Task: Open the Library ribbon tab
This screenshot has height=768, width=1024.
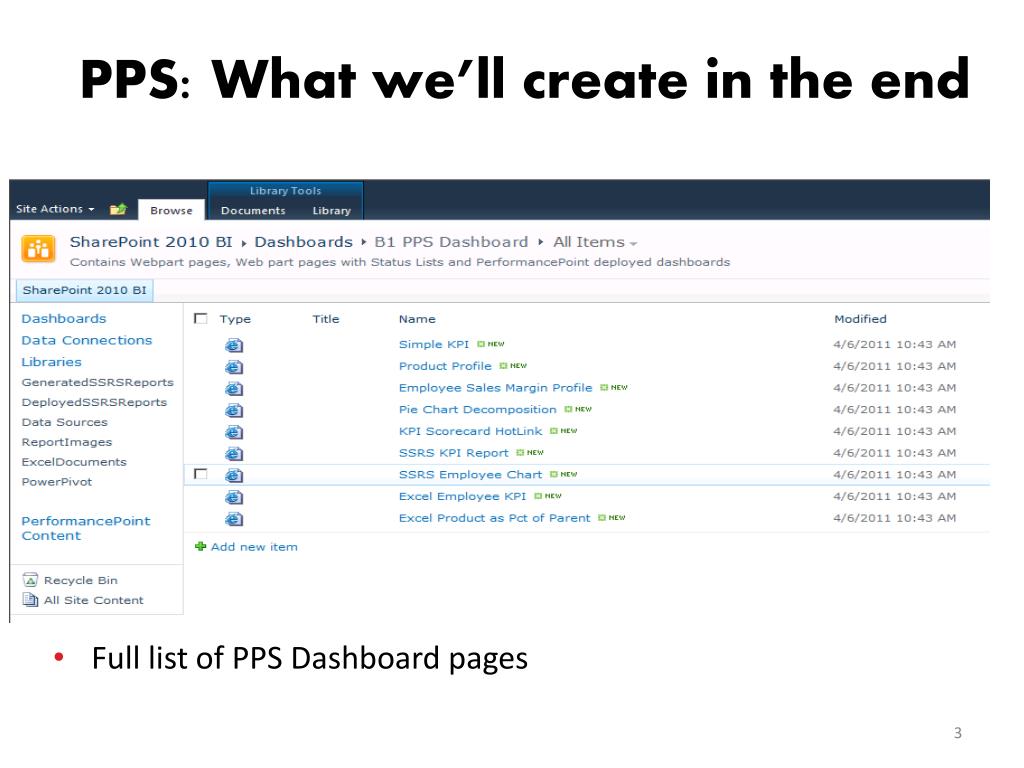Action: click(331, 210)
